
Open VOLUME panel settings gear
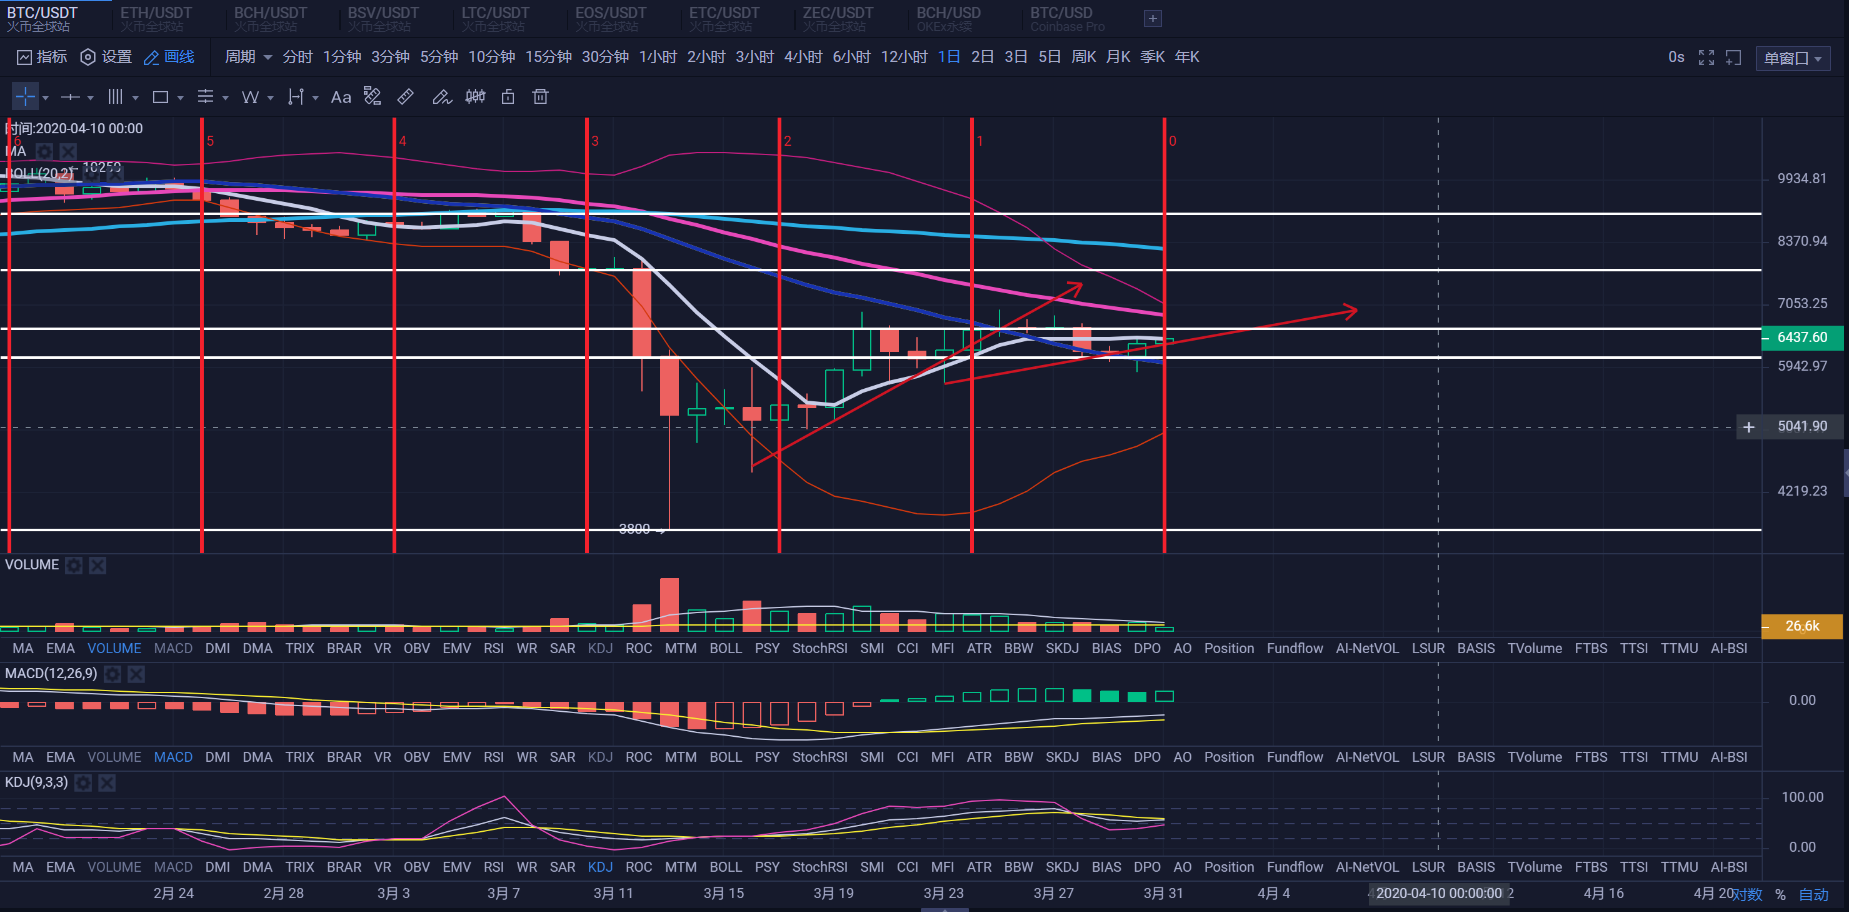pos(74,565)
